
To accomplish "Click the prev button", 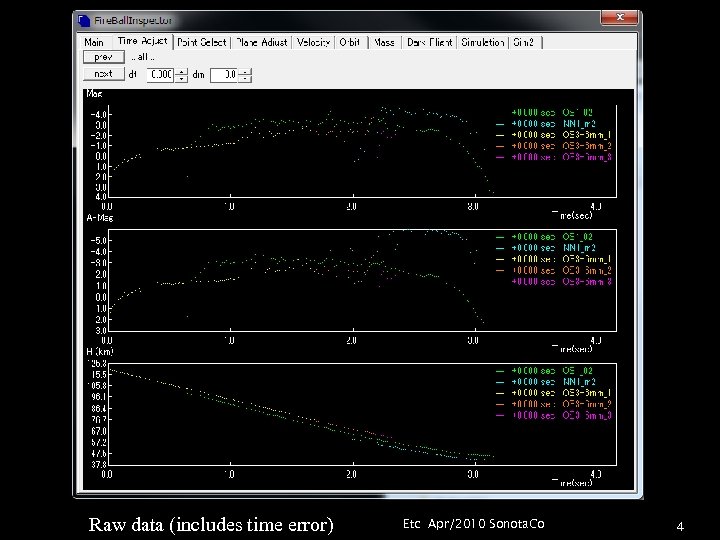I will [x=104, y=57].
